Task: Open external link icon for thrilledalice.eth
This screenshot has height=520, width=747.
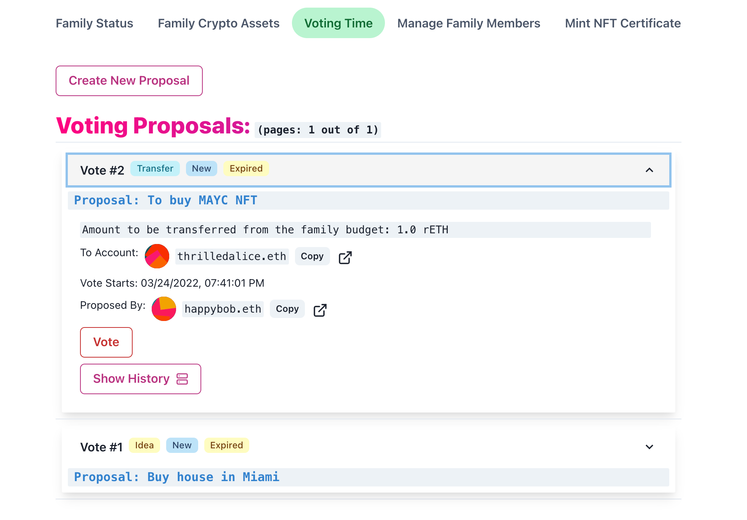Action: click(345, 258)
